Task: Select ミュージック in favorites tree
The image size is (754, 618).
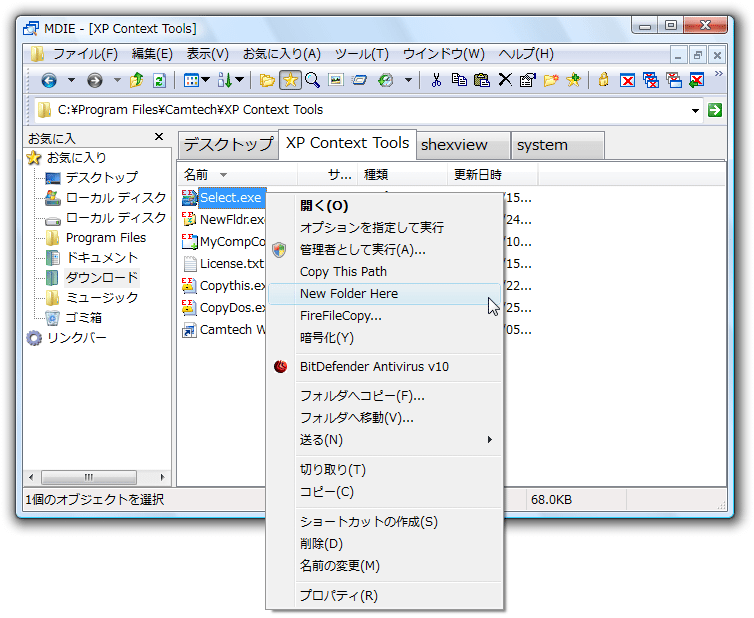Action: (102, 298)
